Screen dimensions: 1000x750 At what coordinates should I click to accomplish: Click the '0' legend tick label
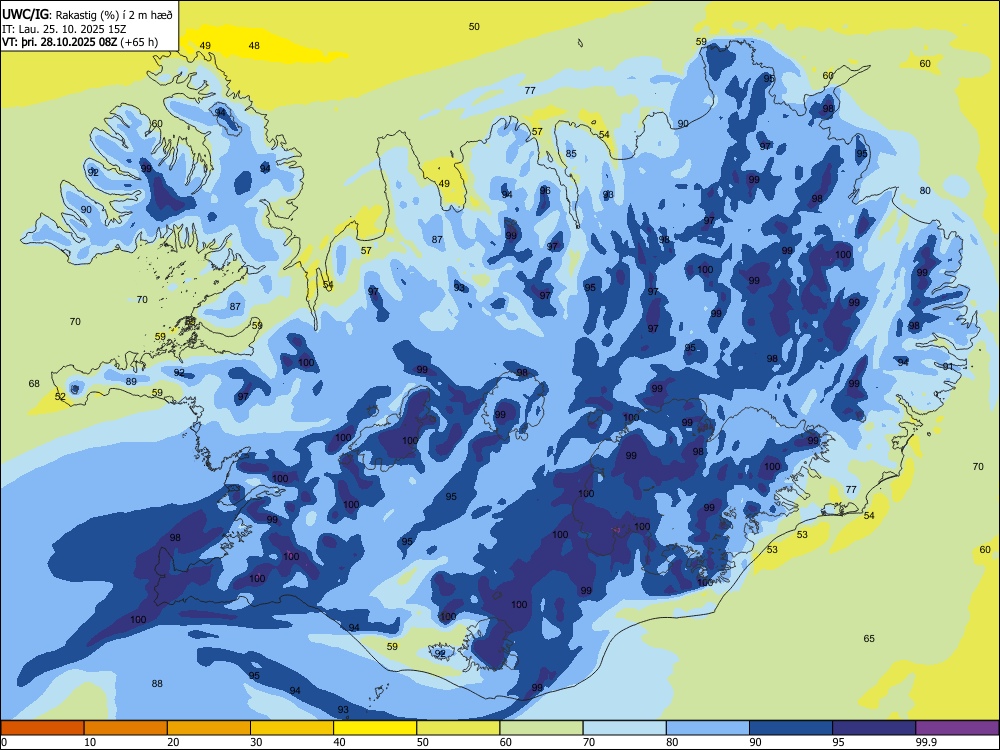pyautogui.click(x=4, y=742)
